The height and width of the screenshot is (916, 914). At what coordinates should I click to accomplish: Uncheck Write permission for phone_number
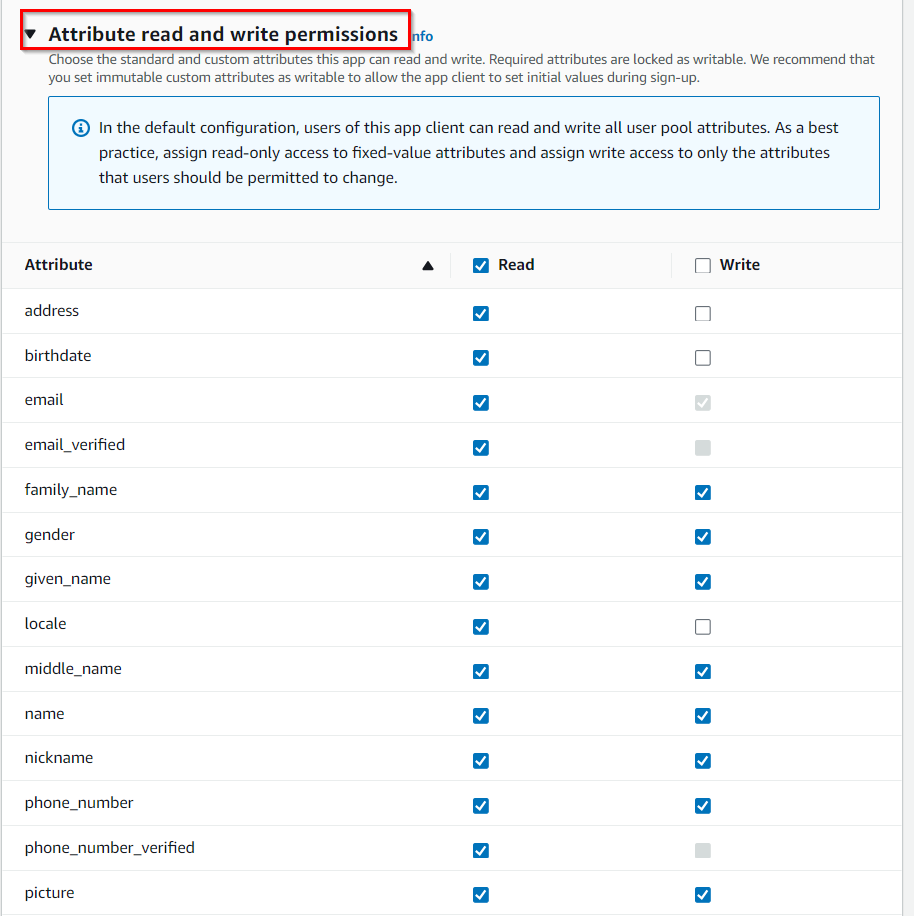[703, 806]
